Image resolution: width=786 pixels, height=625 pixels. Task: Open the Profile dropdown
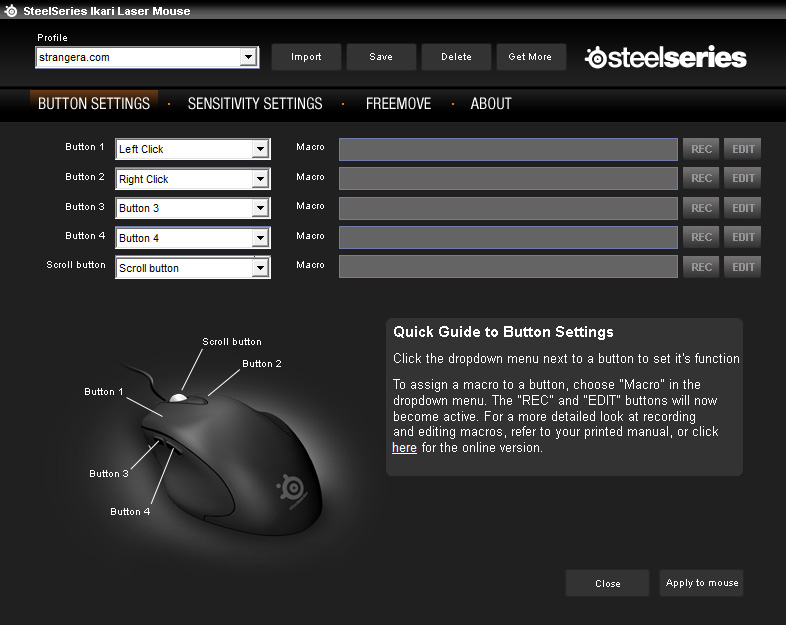(x=249, y=58)
